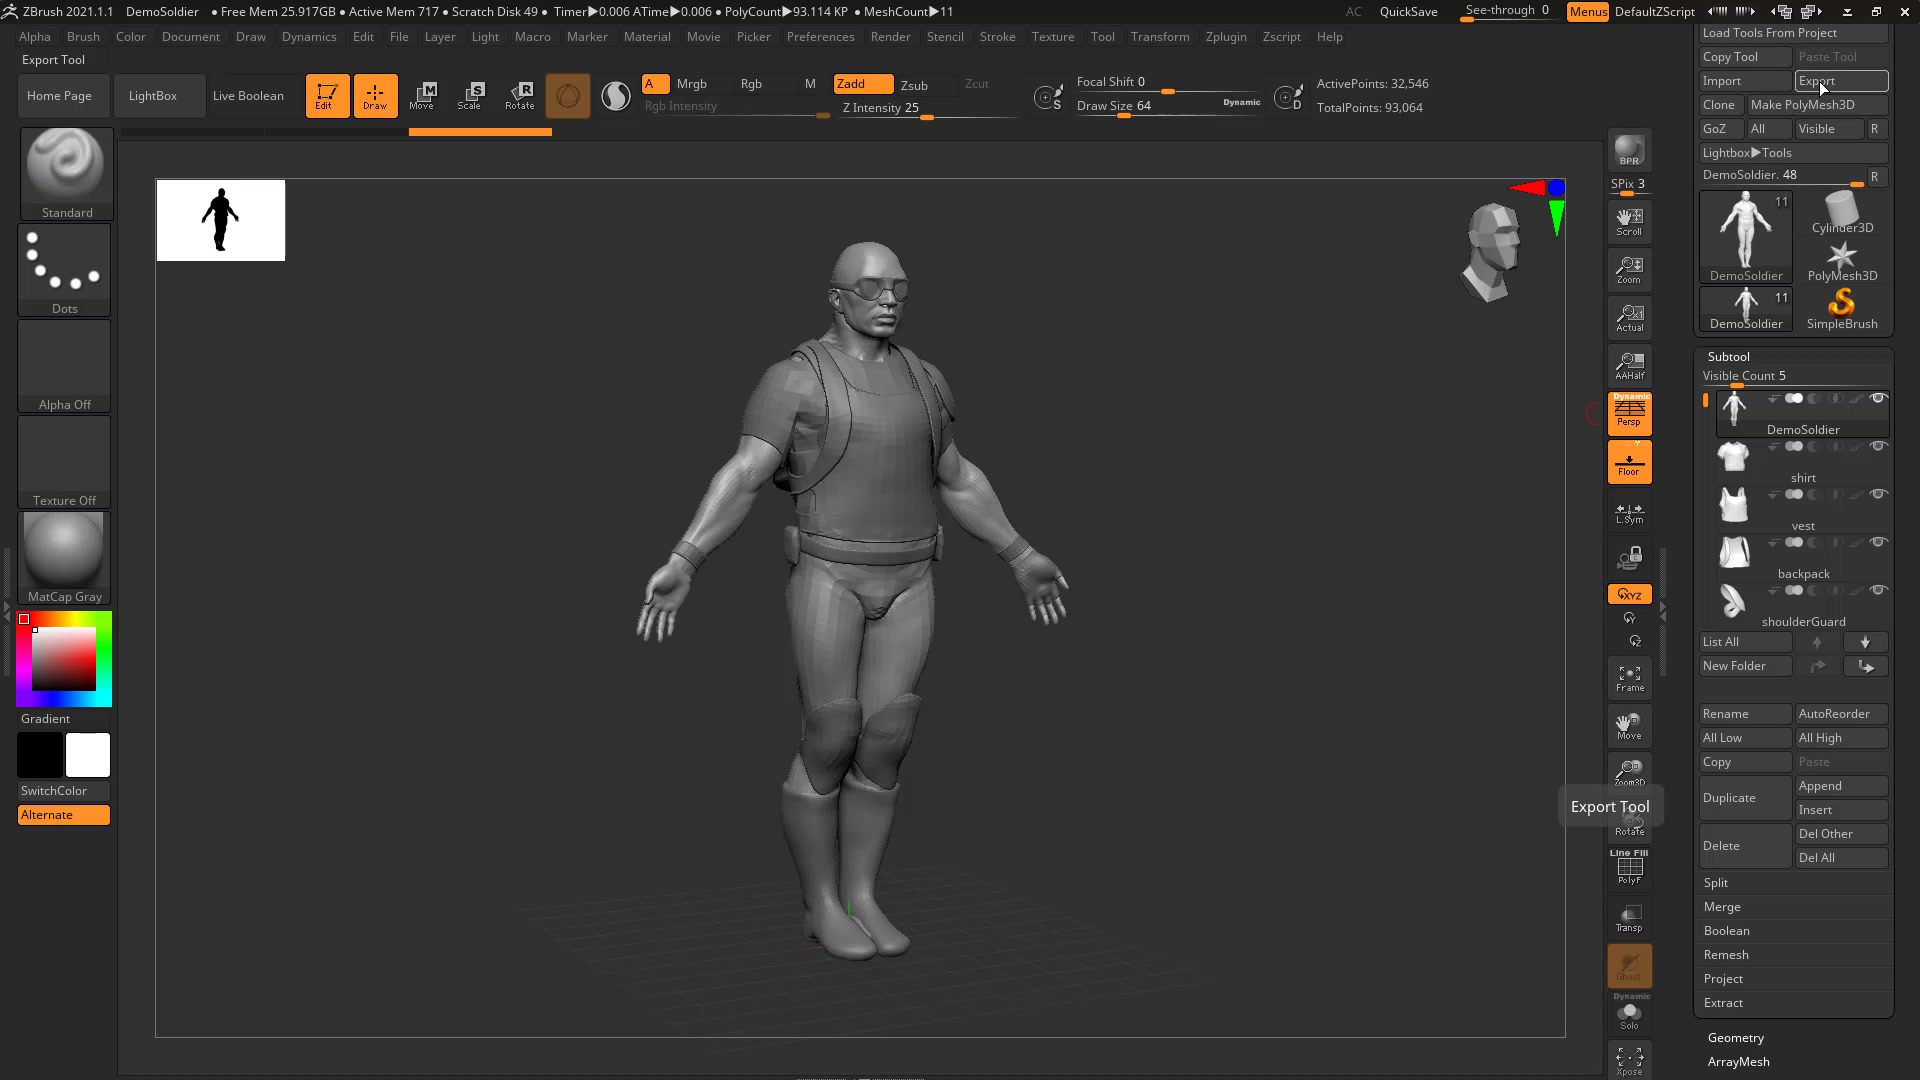
Task: Select the Scroll canvas tool
Action: [x=1629, y=222]
